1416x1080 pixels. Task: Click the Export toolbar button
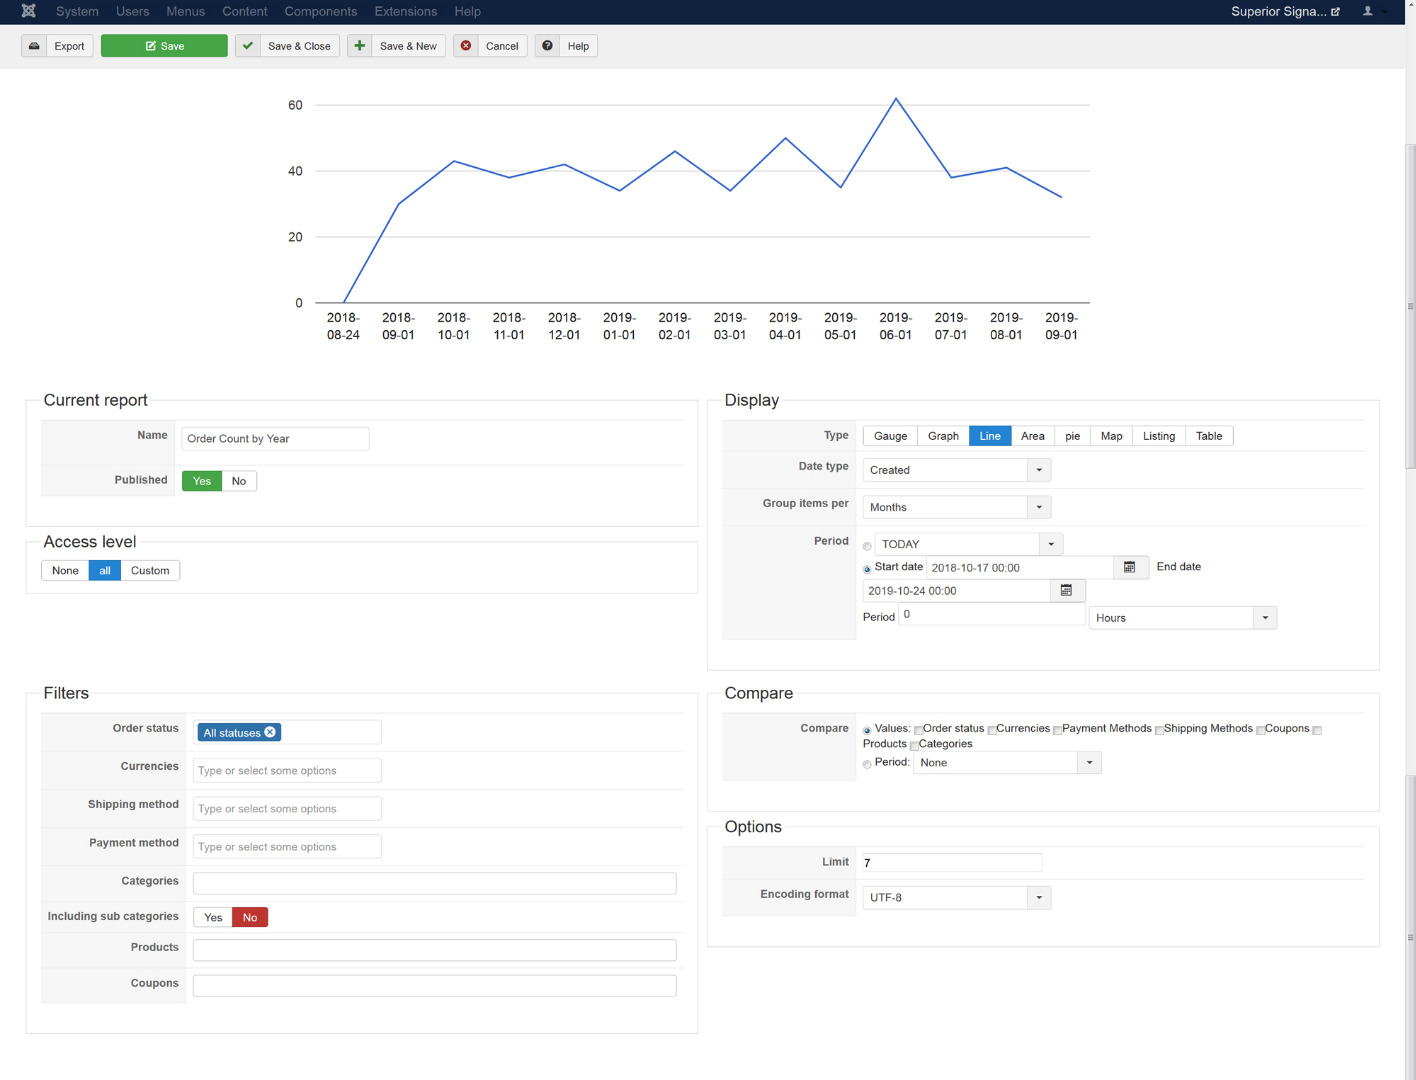(x=58, y=46)
